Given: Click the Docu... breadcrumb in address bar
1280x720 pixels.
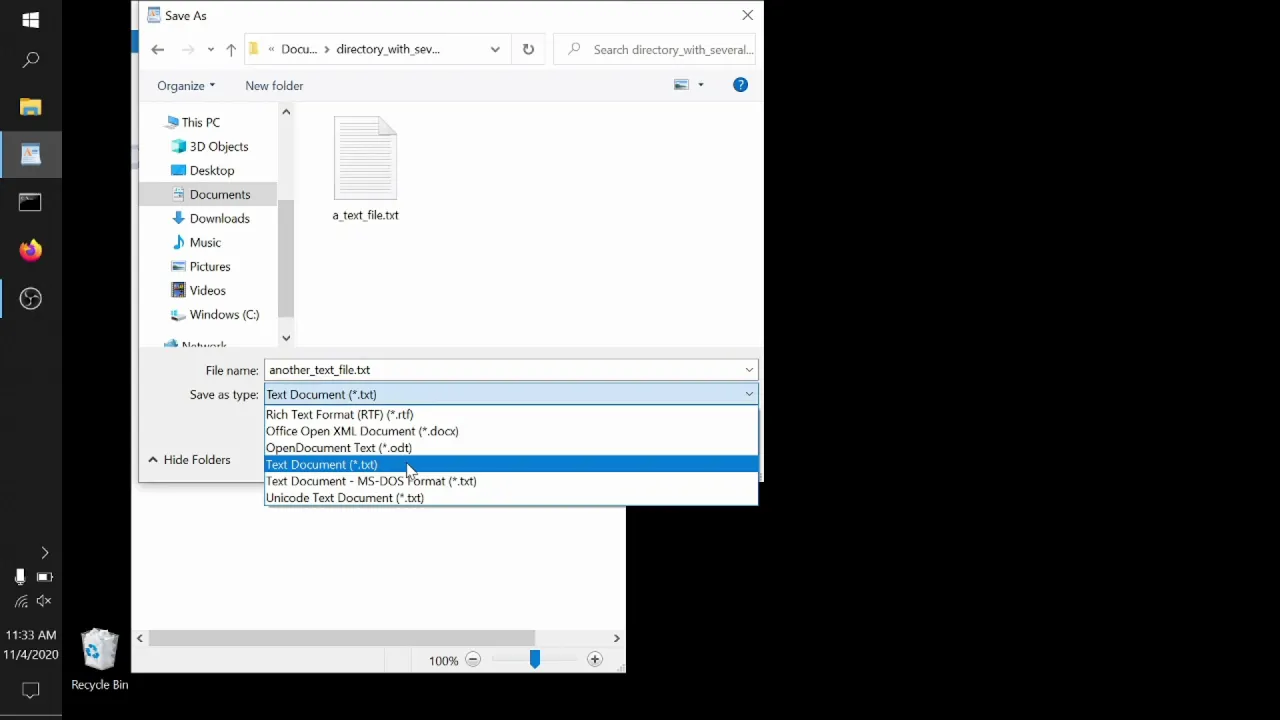Looking at the screenshot, I should (x=298, y=49).
